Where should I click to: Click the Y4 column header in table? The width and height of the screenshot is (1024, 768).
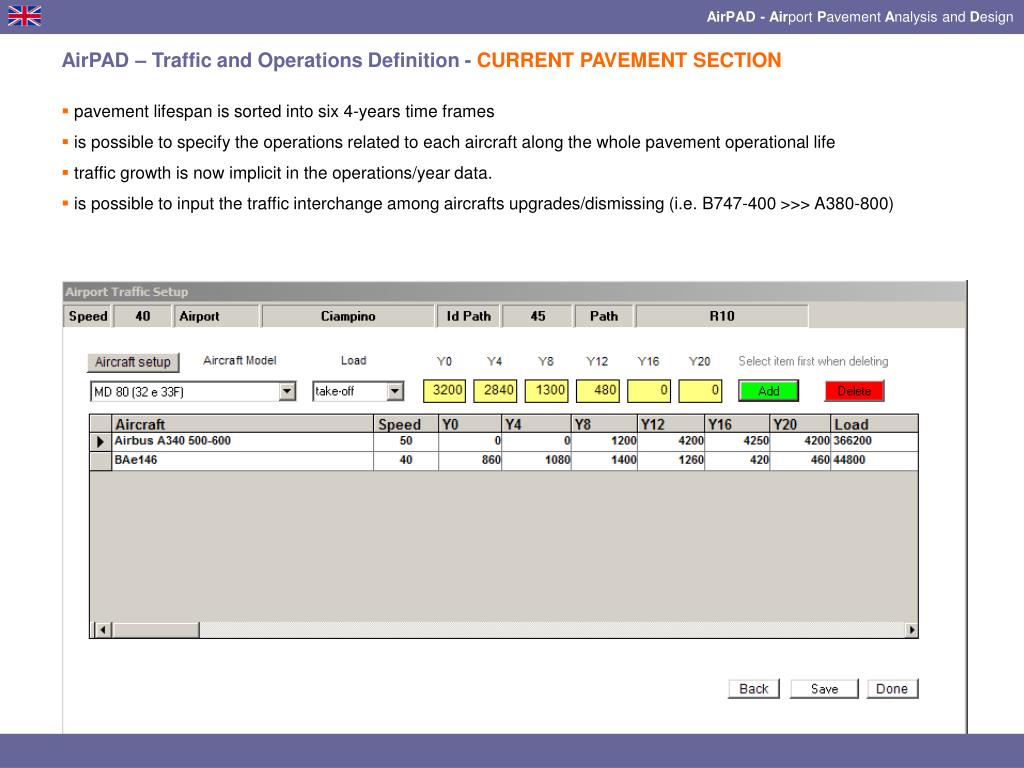click(x=537, y=424)
